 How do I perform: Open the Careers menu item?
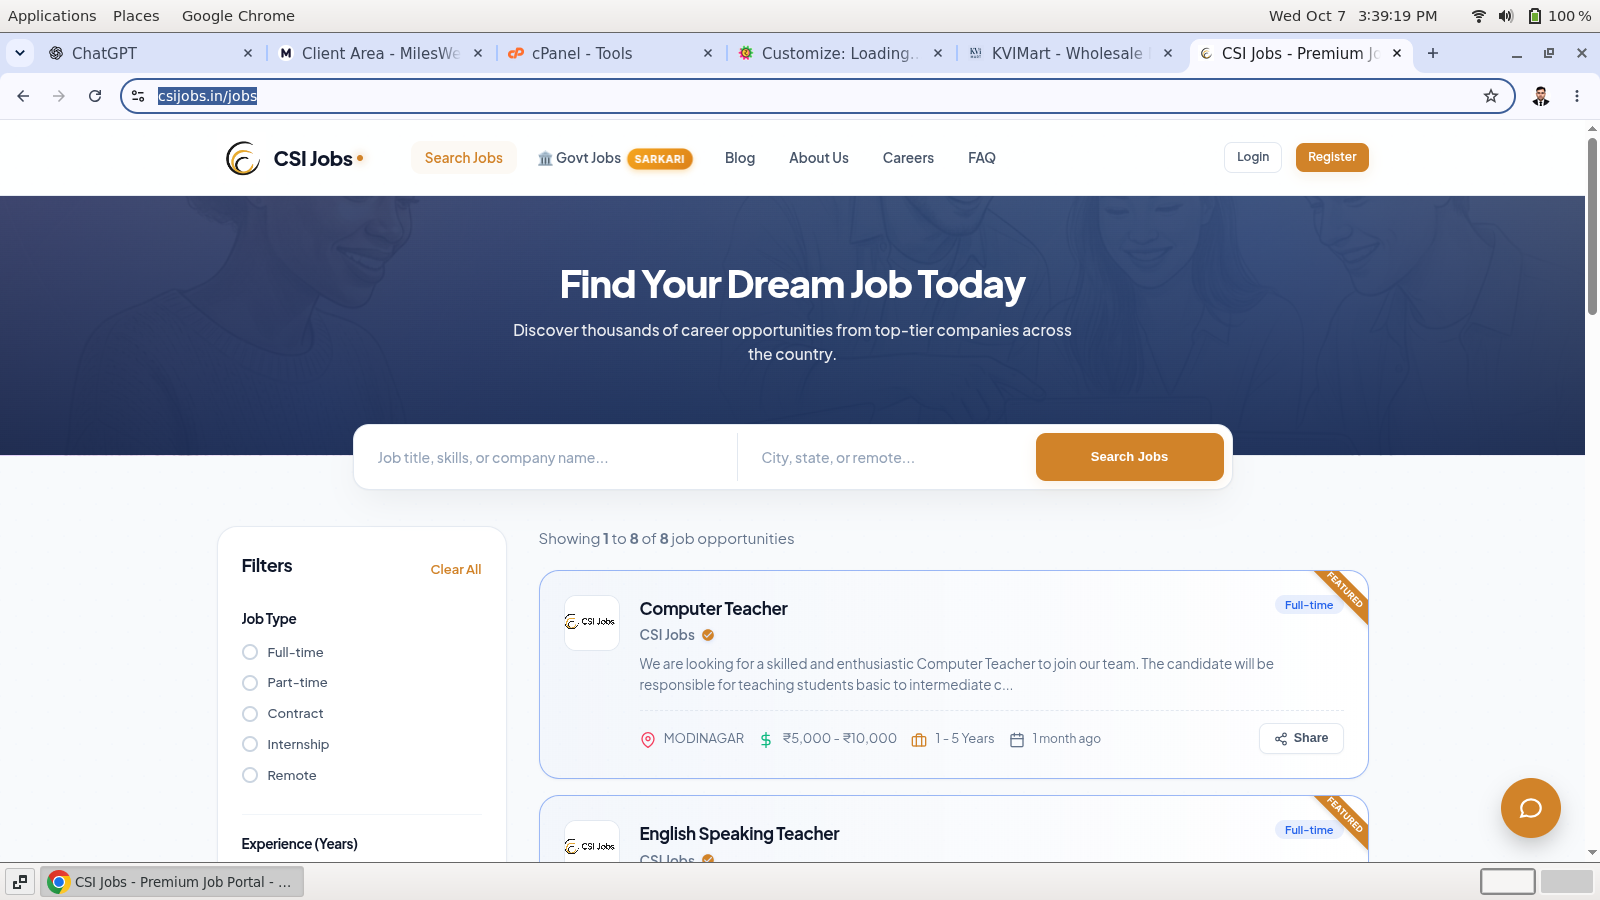[908, 158]
